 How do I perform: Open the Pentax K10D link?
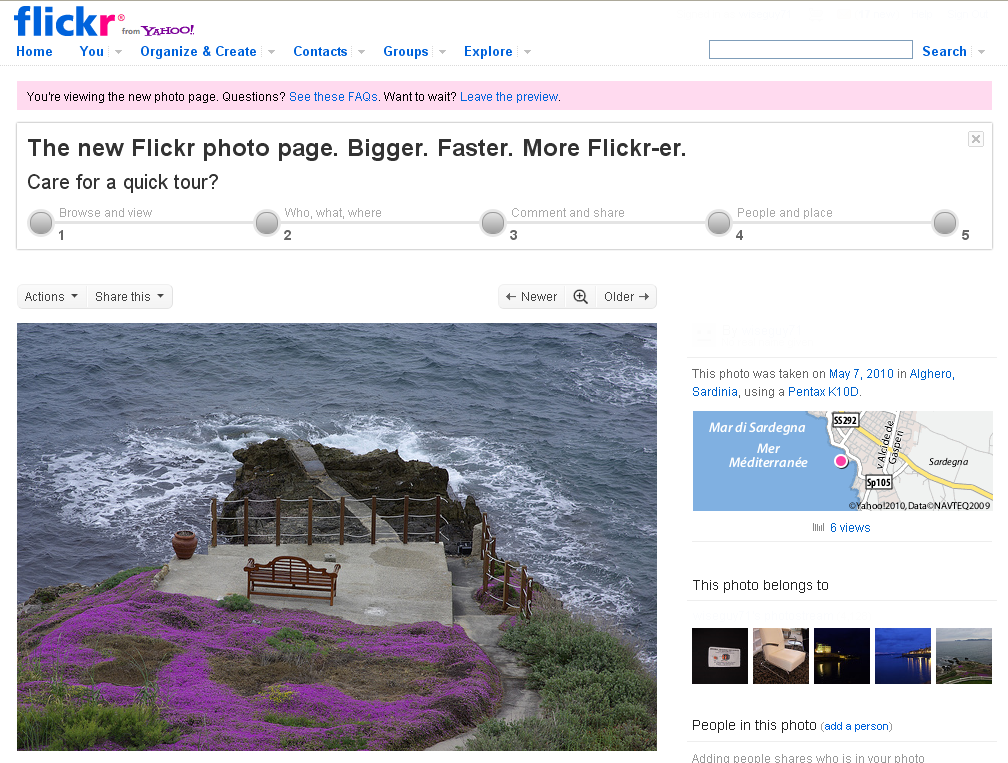pyautogui.click(x=822, y=391)
